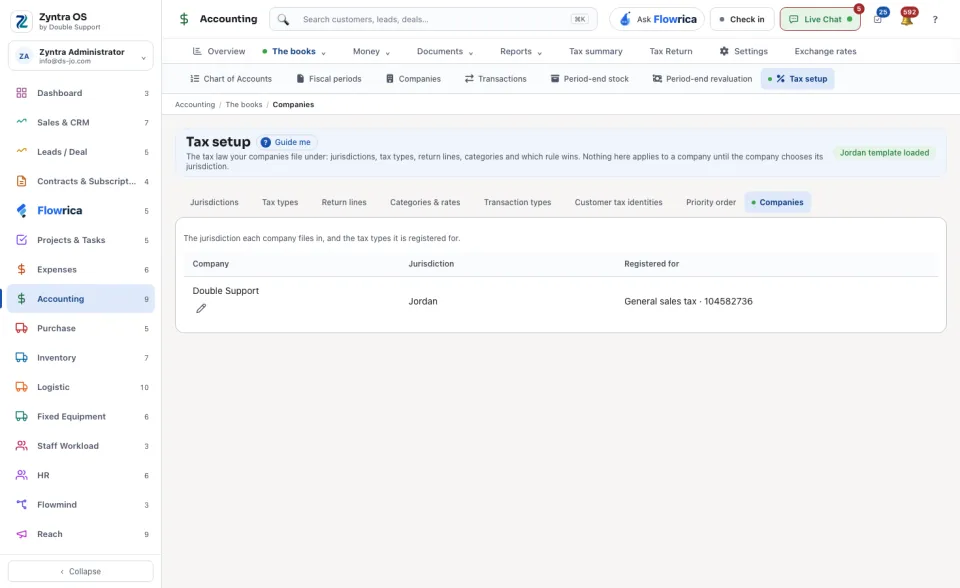
Task: Open the Tax Return tab
Action: 671,51
